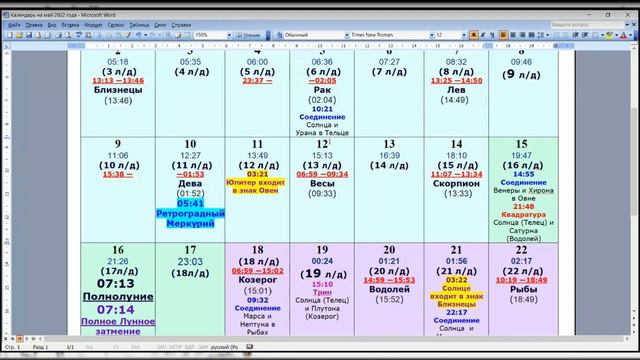Click the Юпитер входит в знак Овен text

point(256,186)
